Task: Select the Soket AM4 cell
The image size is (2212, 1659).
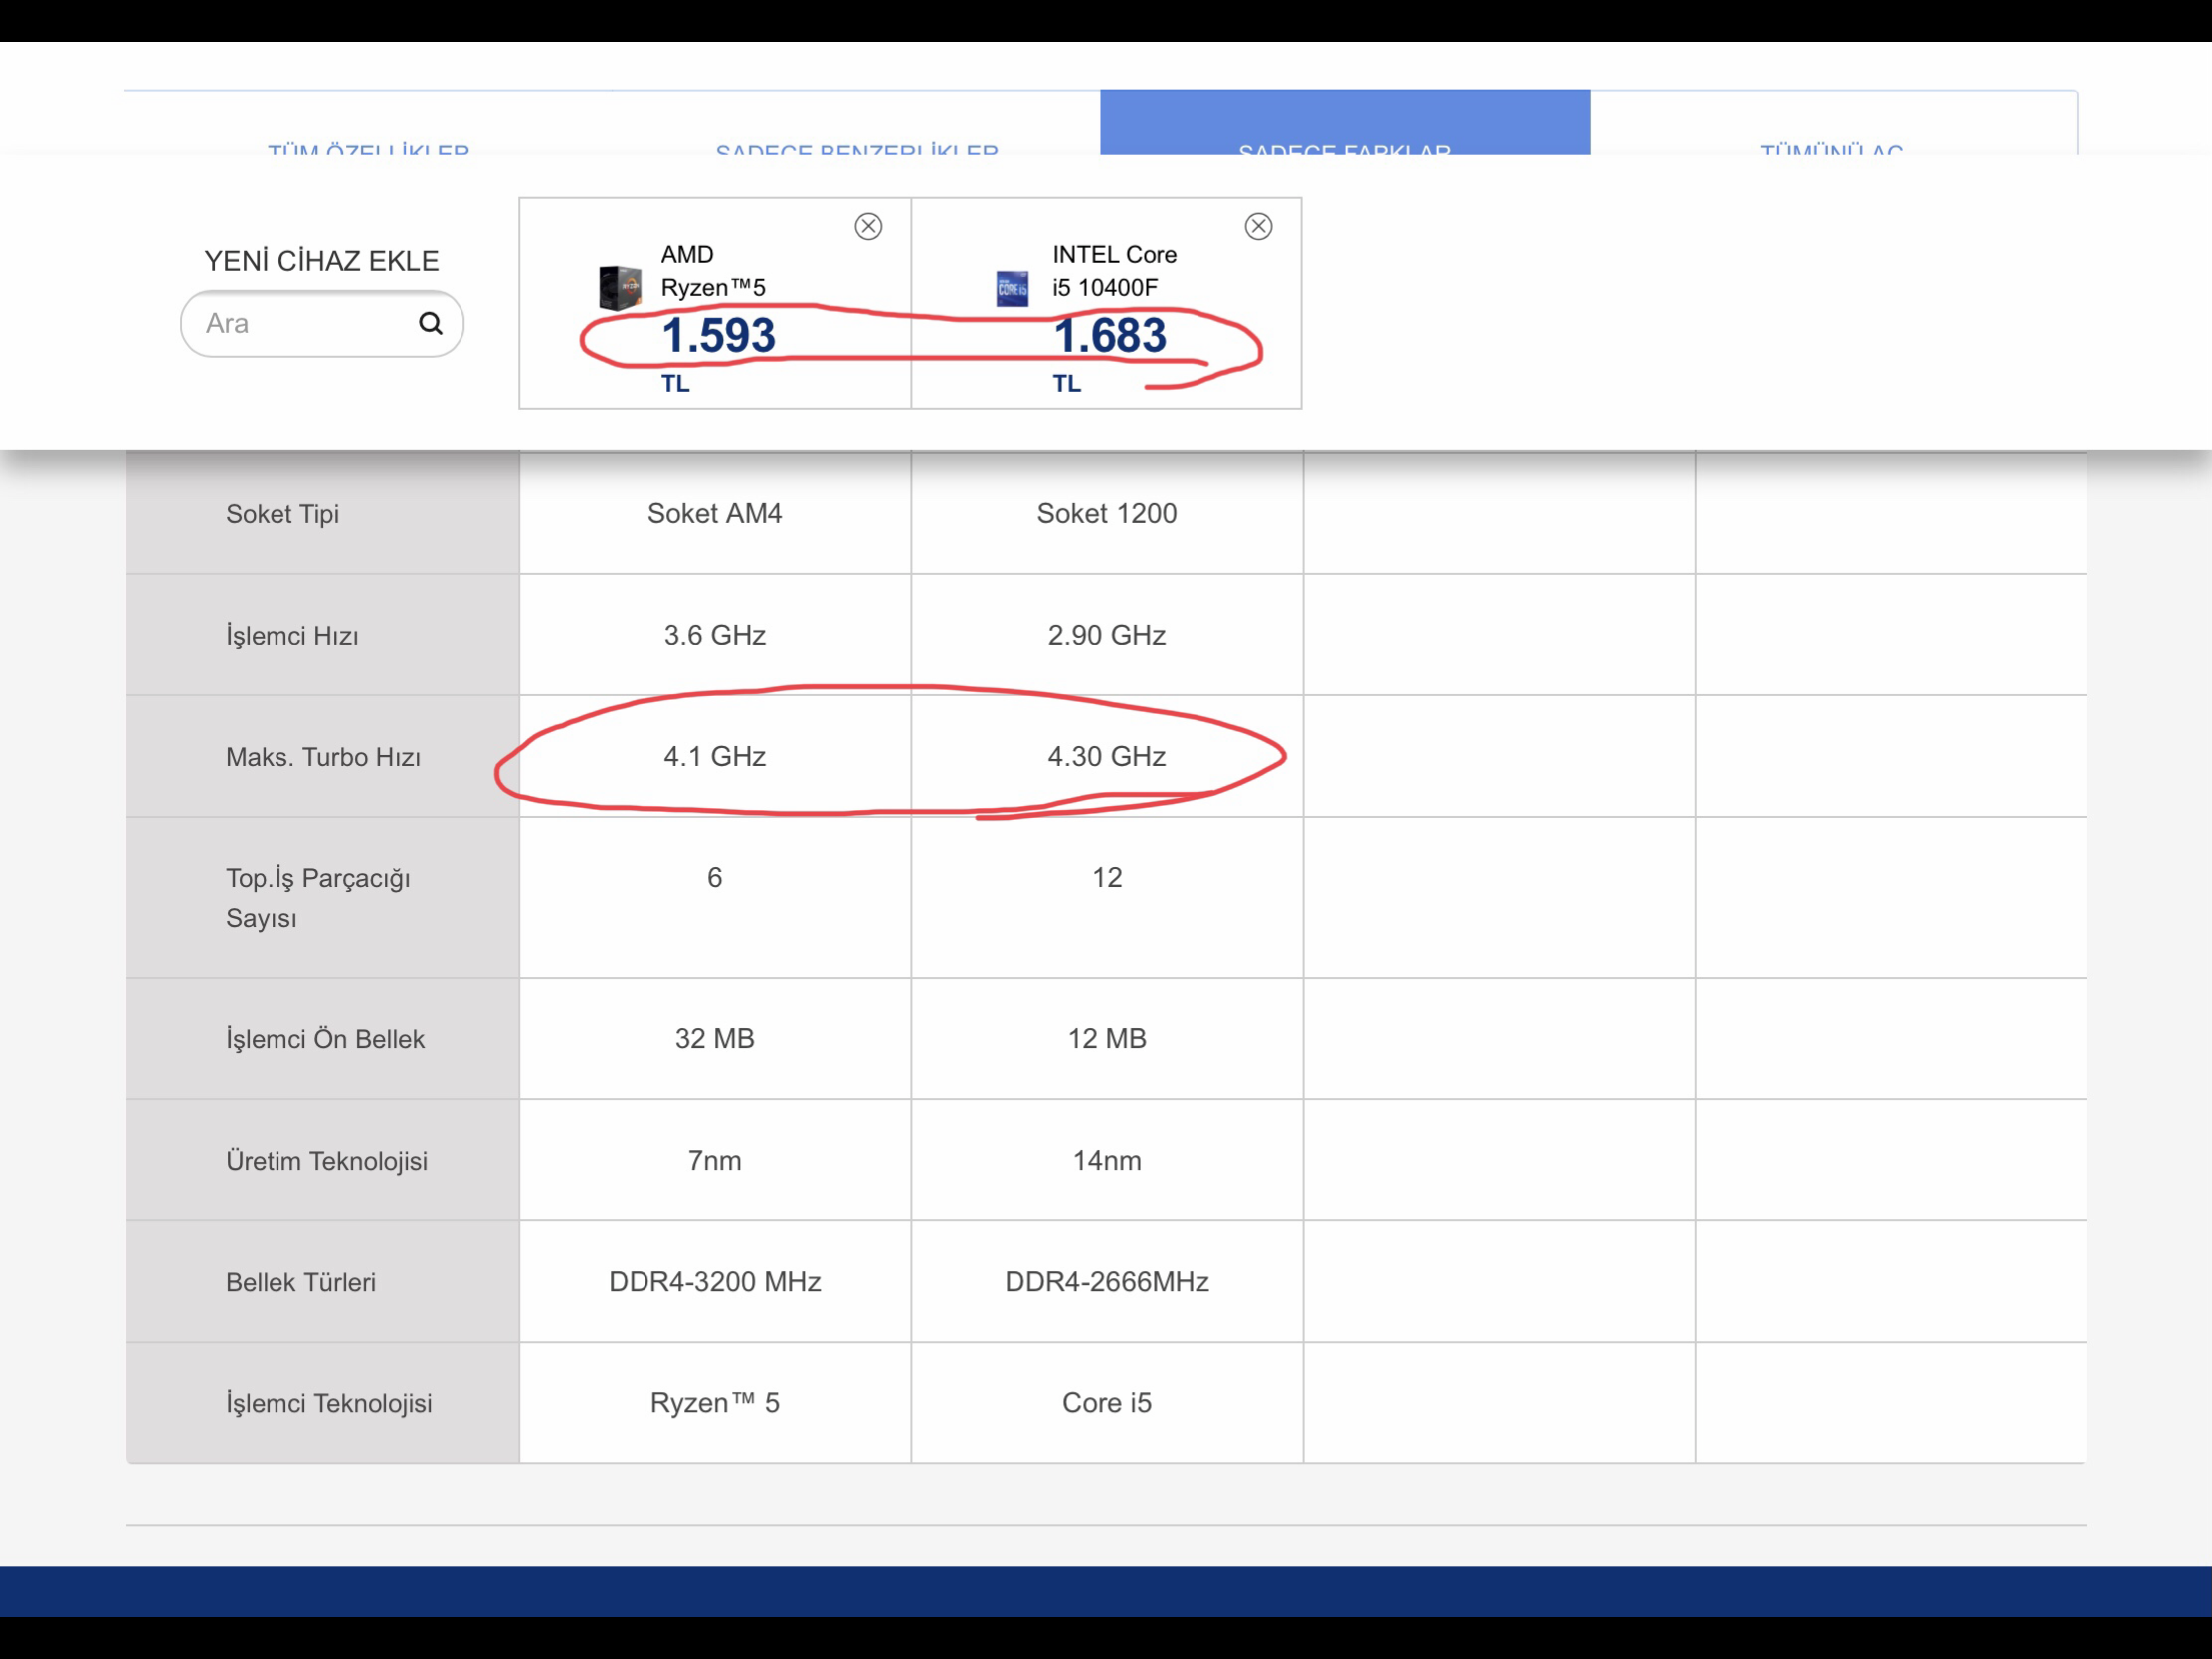Action: [714, 514]
